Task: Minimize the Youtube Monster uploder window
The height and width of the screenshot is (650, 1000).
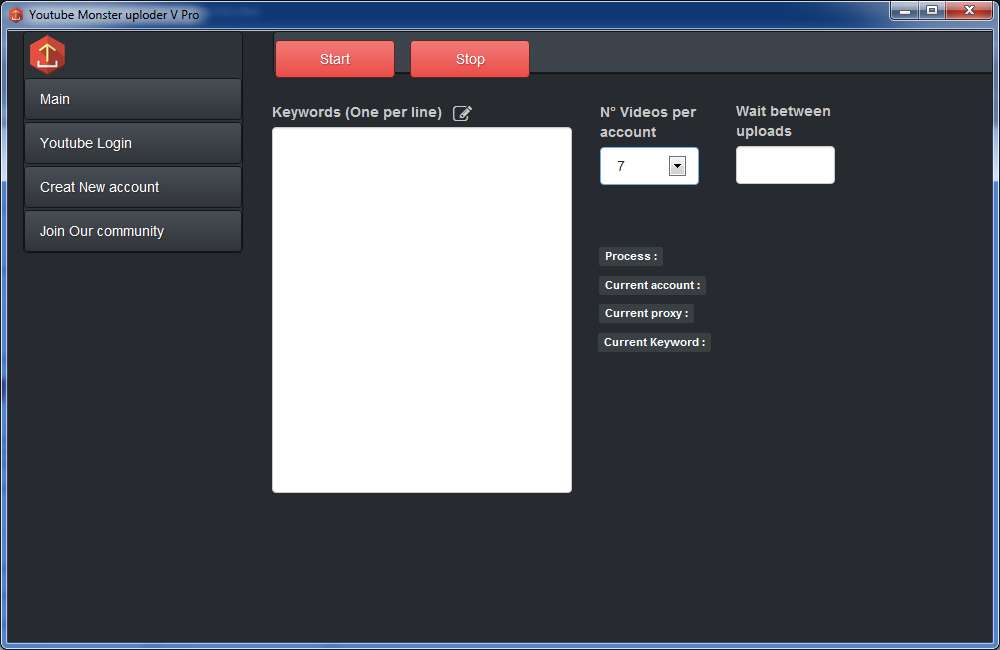Action: click(x=904, y=10)
